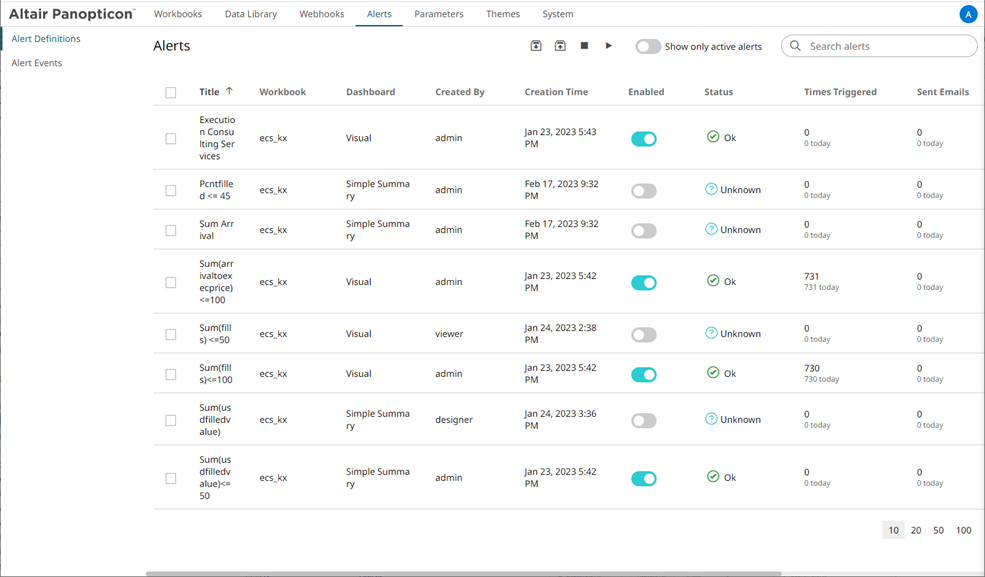Click the 730 times triggered value
The image size is (985, 577).
[x=812, y=368]
